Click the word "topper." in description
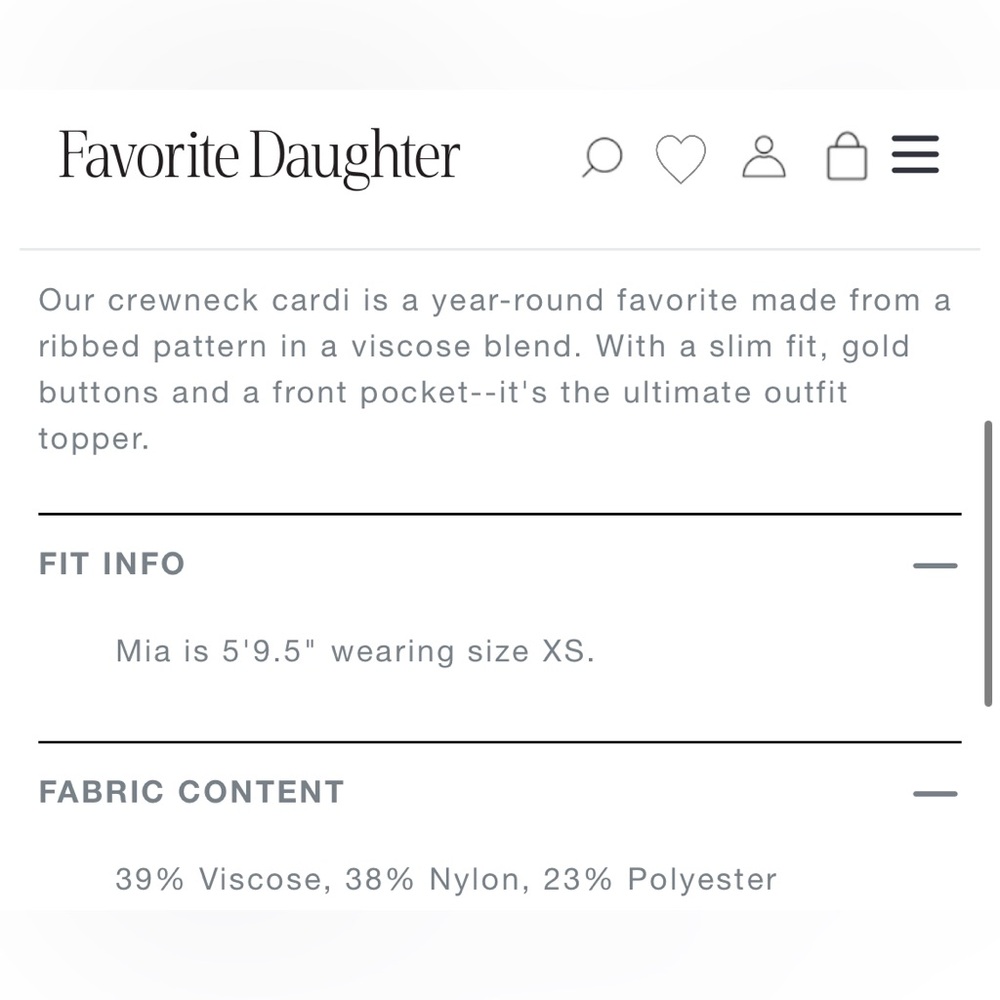The width and height of the screenshot is (1000, 1000). (94, 438)
